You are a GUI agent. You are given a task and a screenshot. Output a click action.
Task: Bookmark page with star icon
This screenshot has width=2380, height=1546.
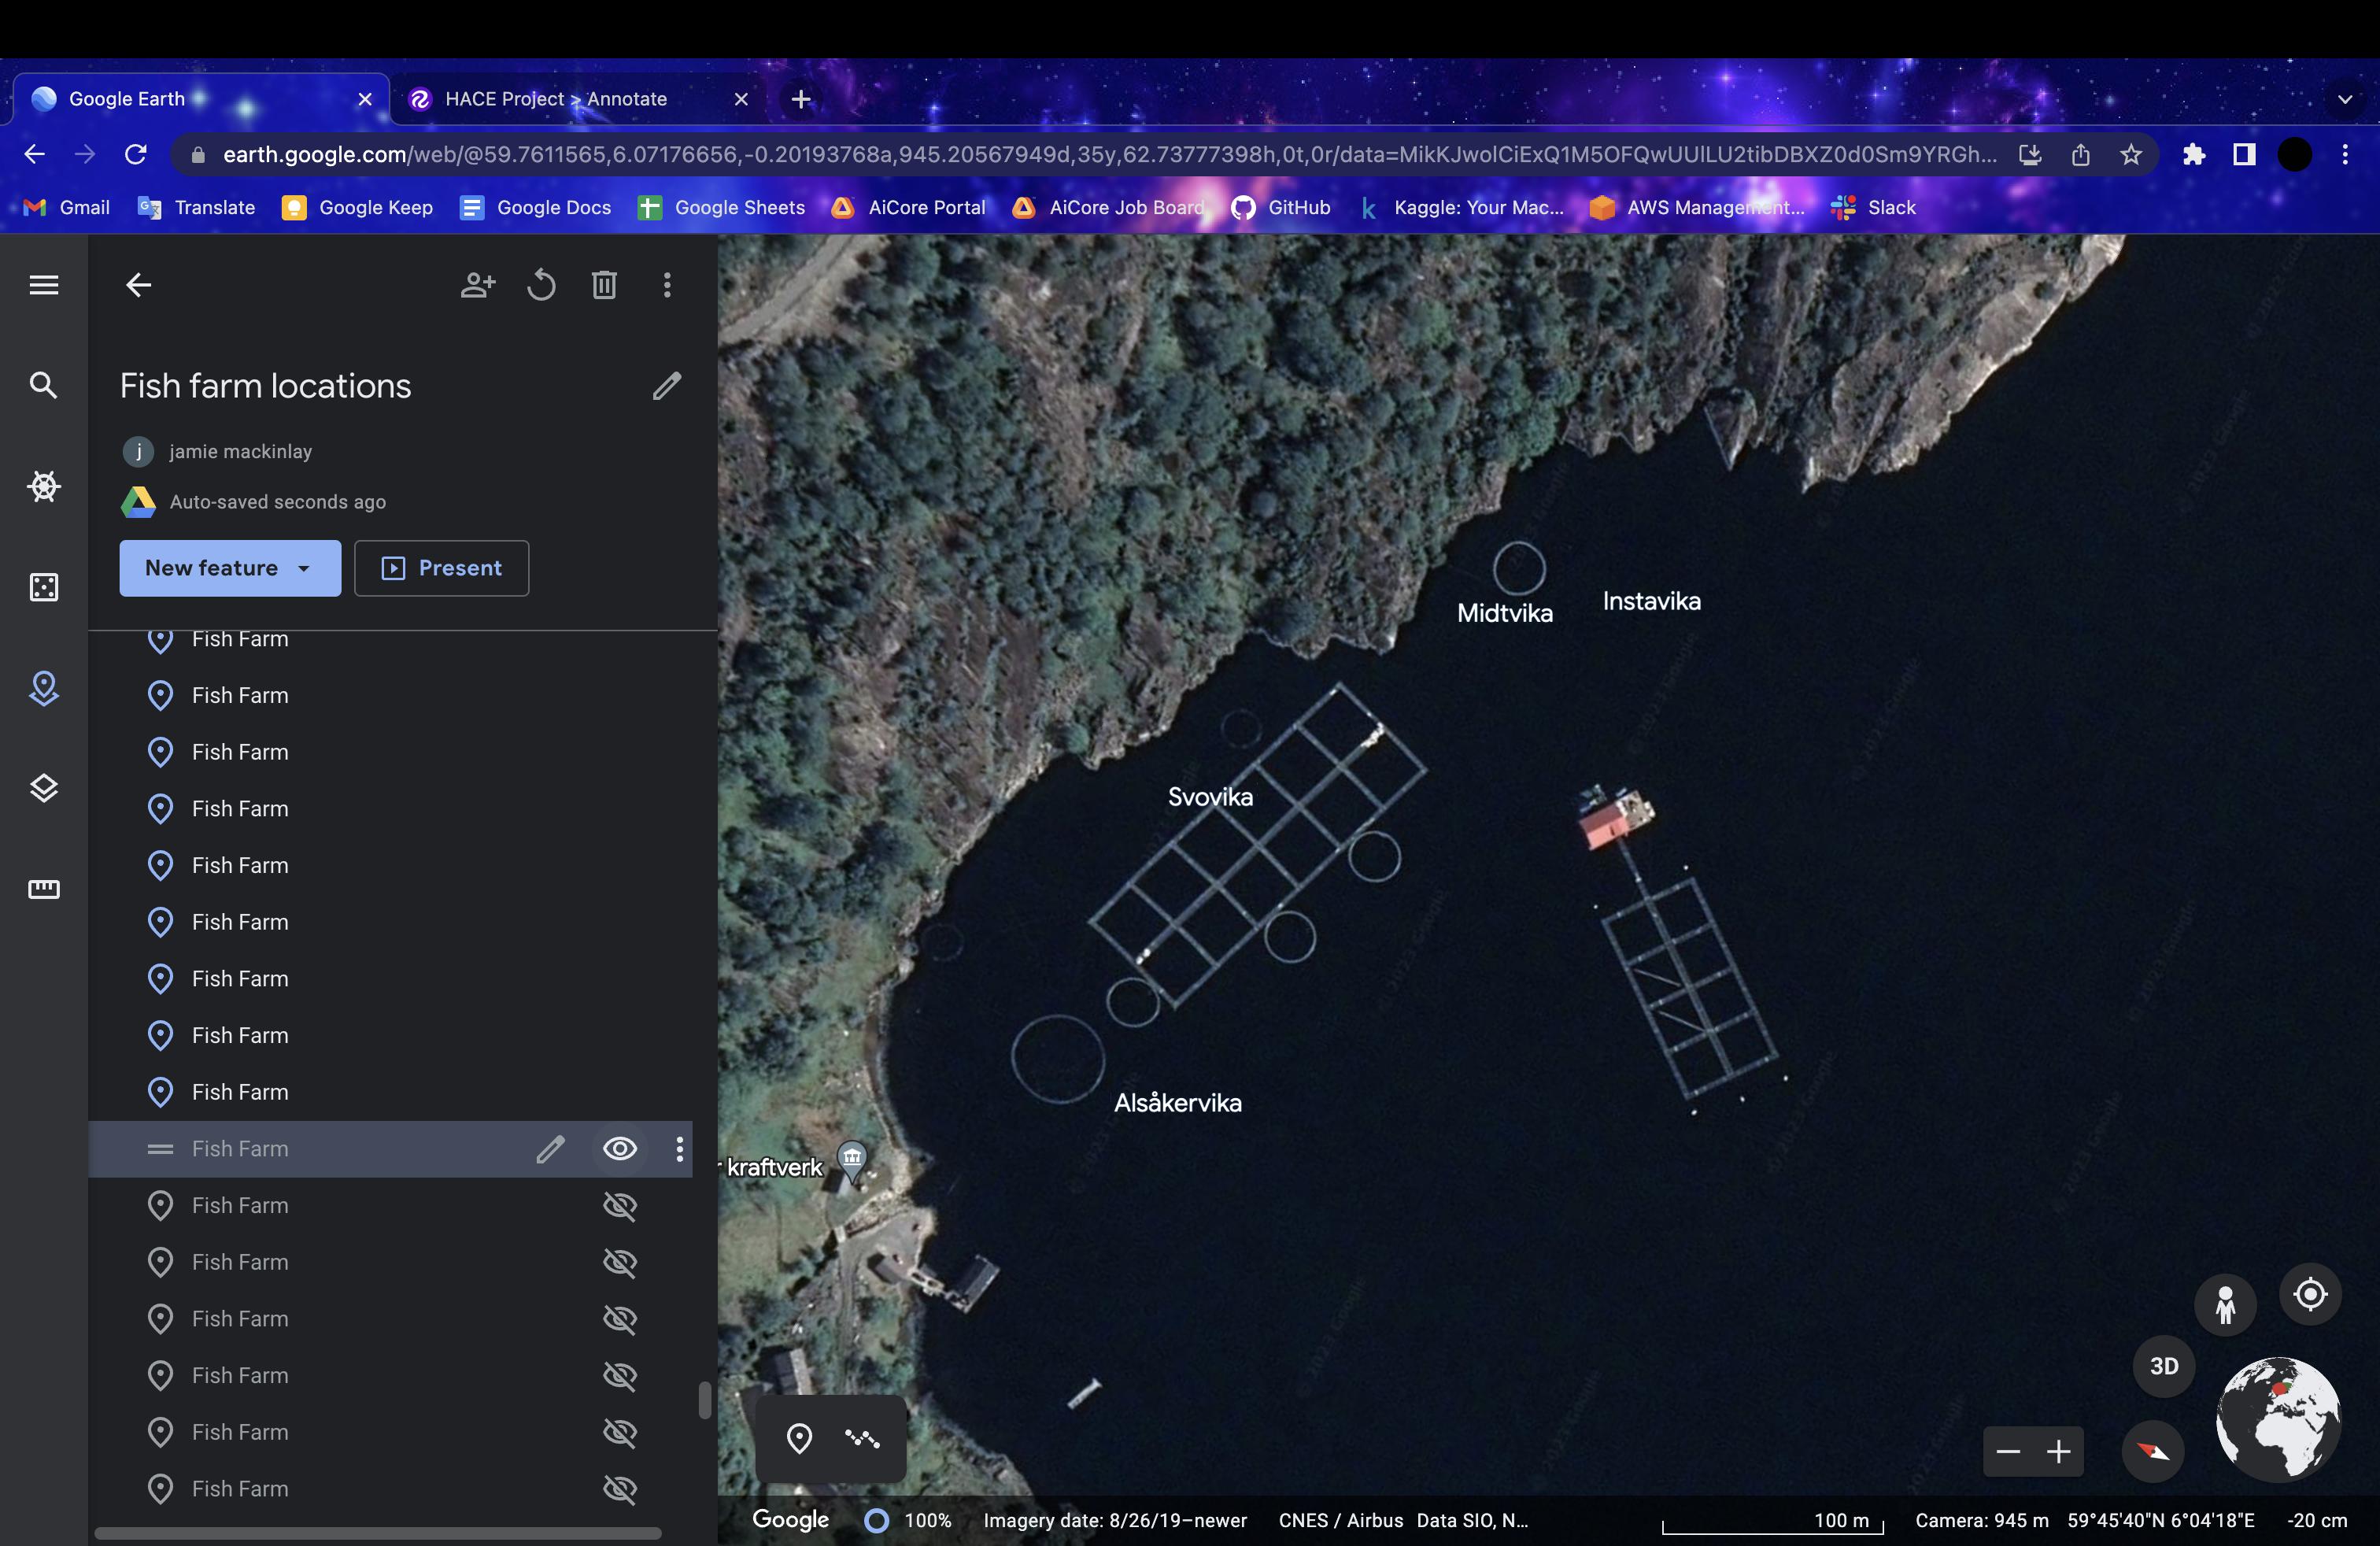(2131, 154)
